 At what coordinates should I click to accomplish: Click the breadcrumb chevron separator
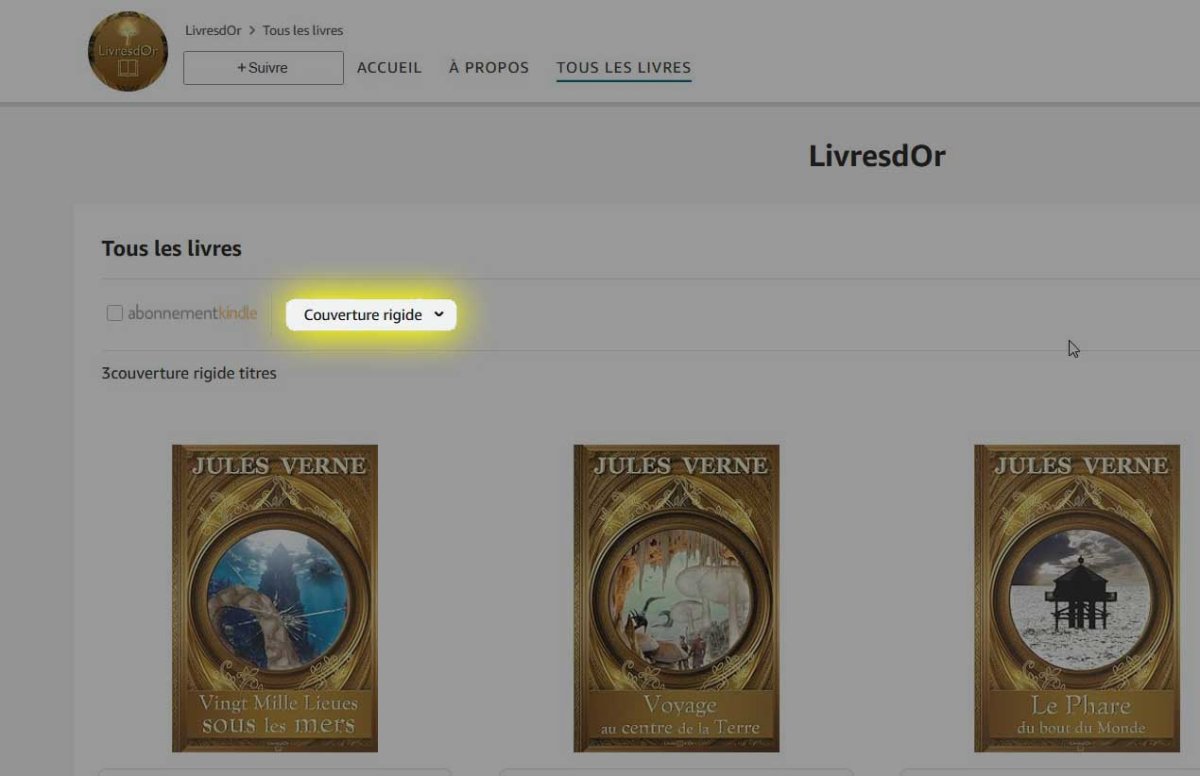252,31
